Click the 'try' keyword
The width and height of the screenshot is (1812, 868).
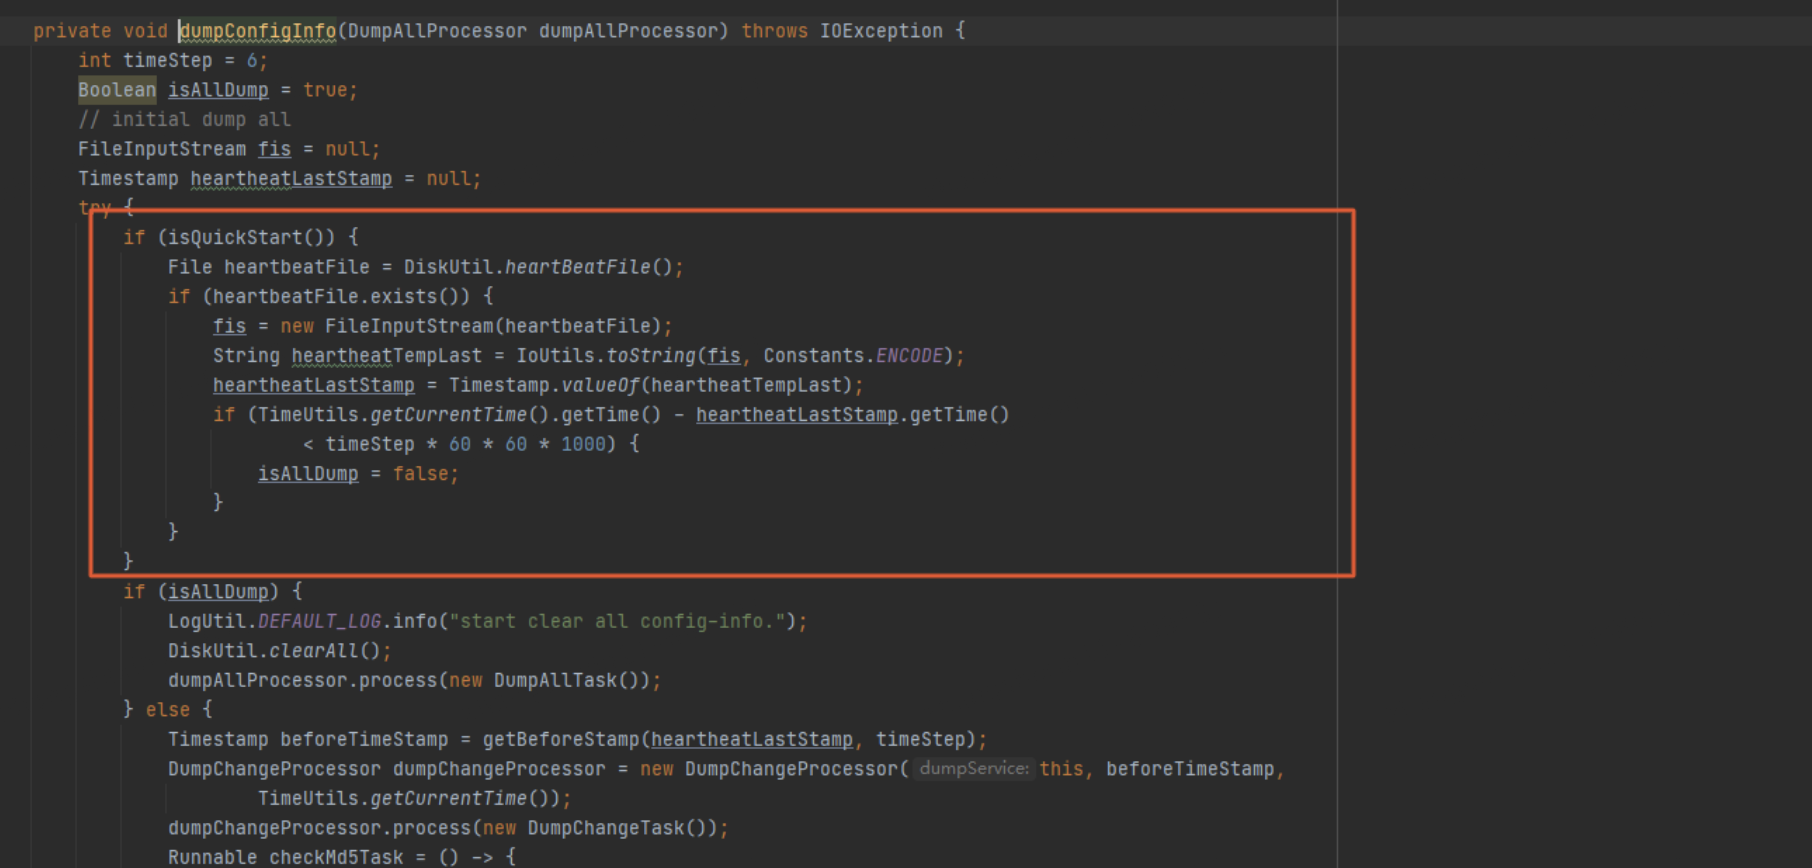click(x=95, y=208)
